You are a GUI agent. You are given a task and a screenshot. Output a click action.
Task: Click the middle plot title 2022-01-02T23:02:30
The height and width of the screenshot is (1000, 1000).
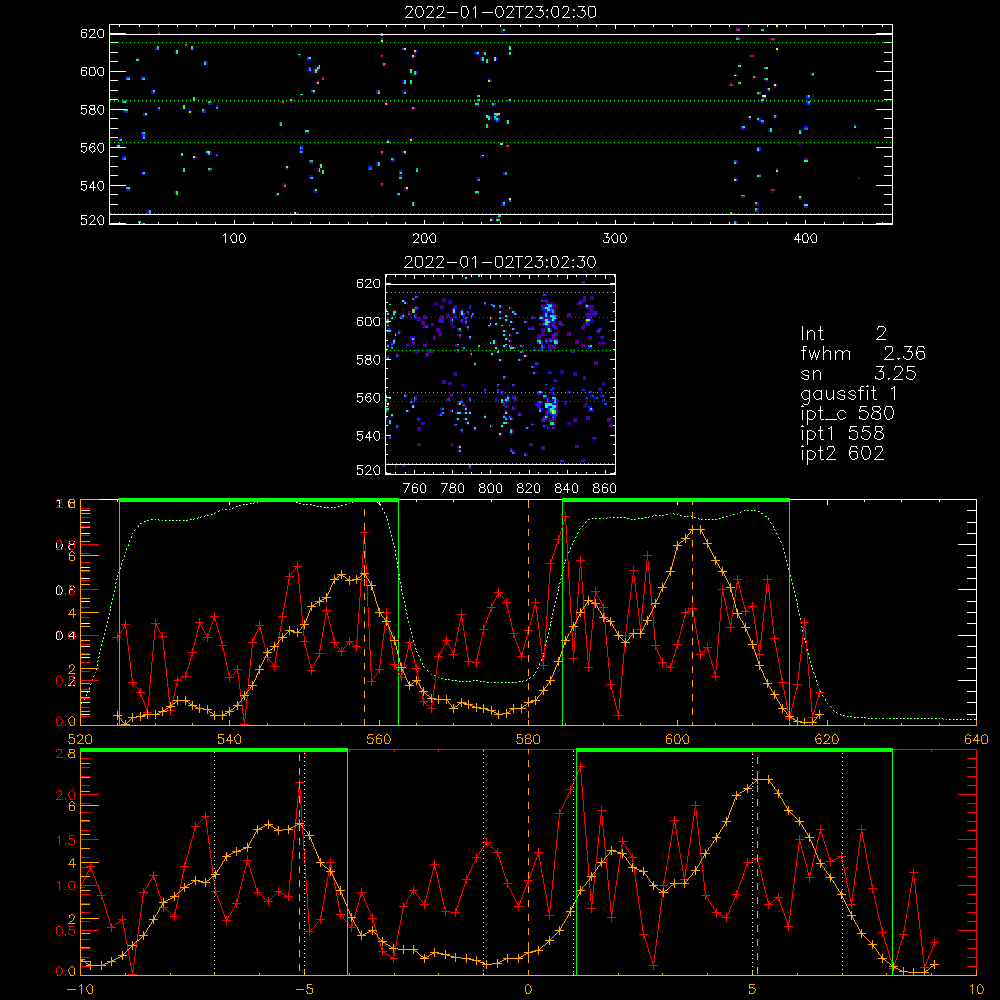[500, 262]
